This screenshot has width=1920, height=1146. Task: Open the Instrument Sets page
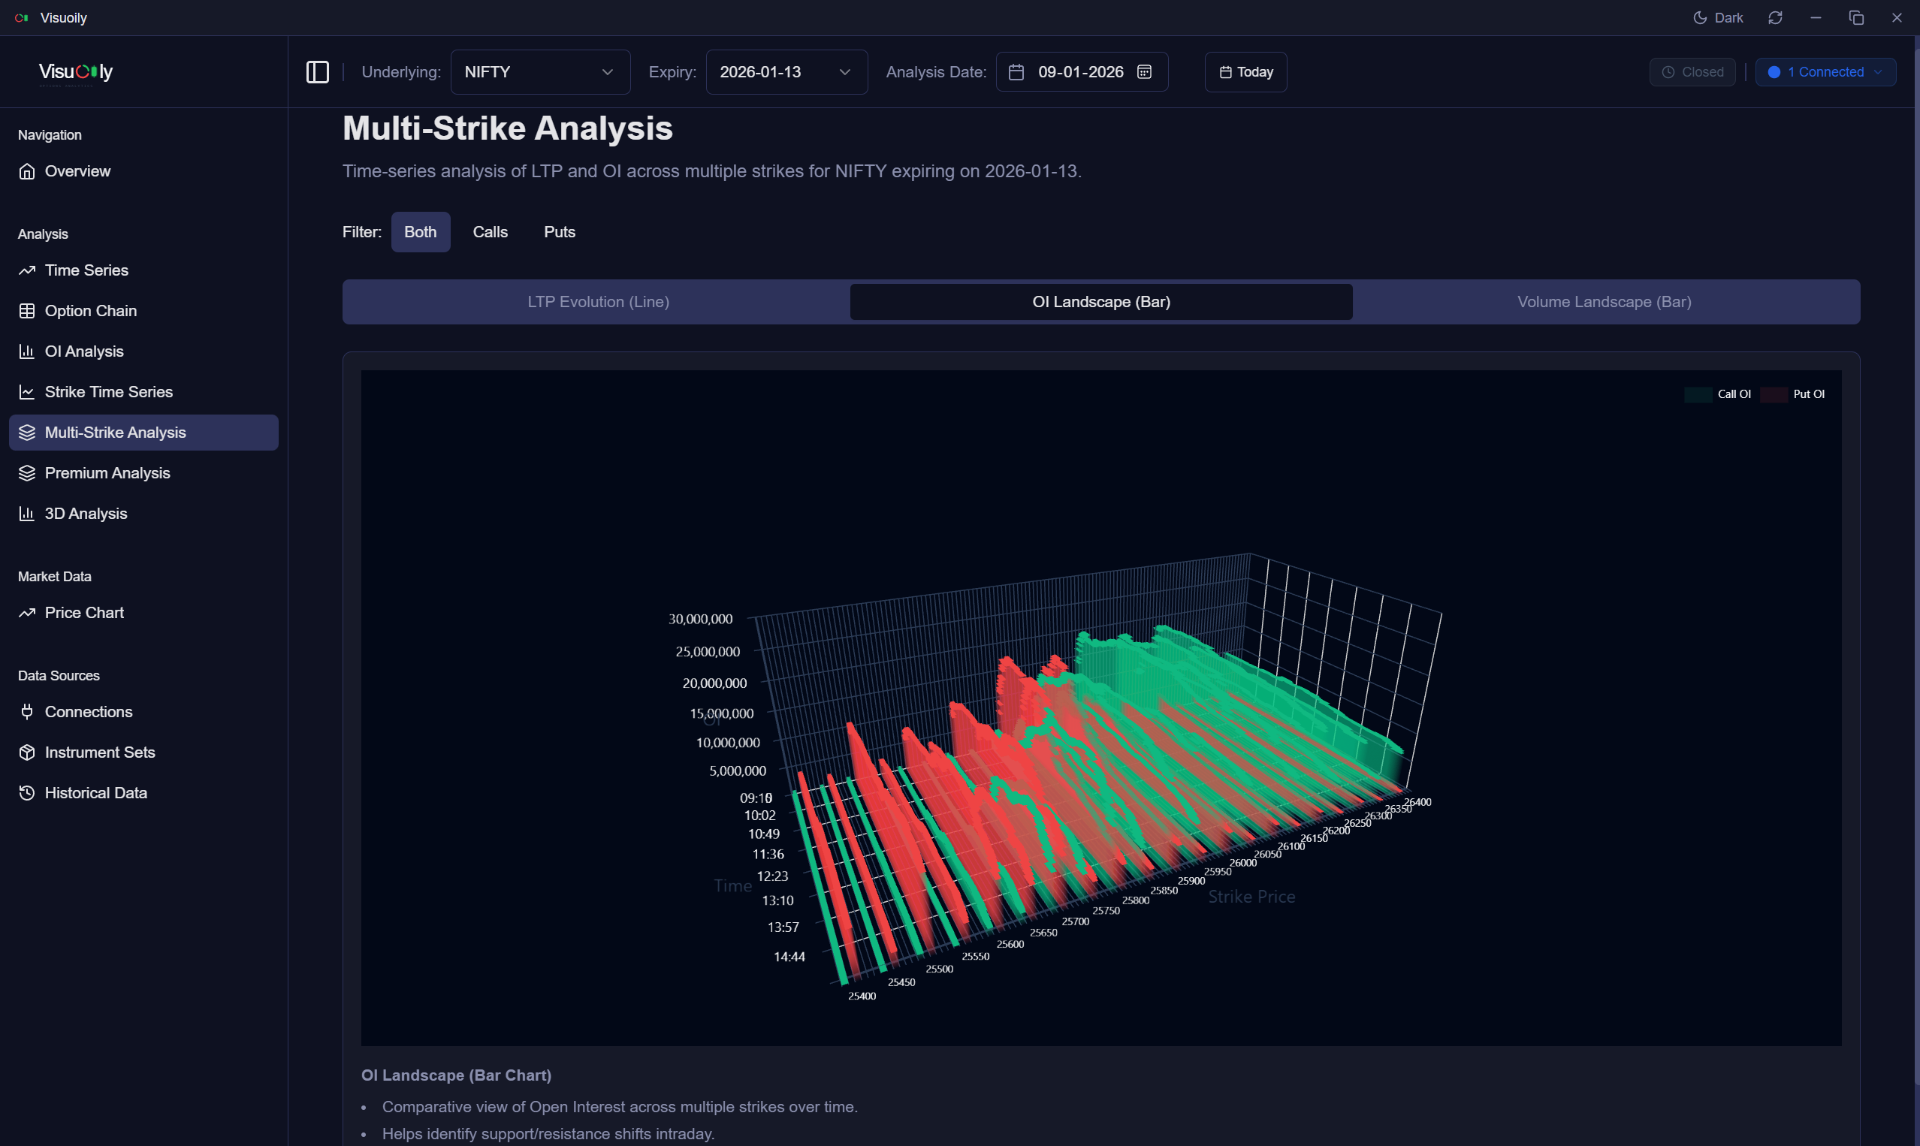[99, 752]
